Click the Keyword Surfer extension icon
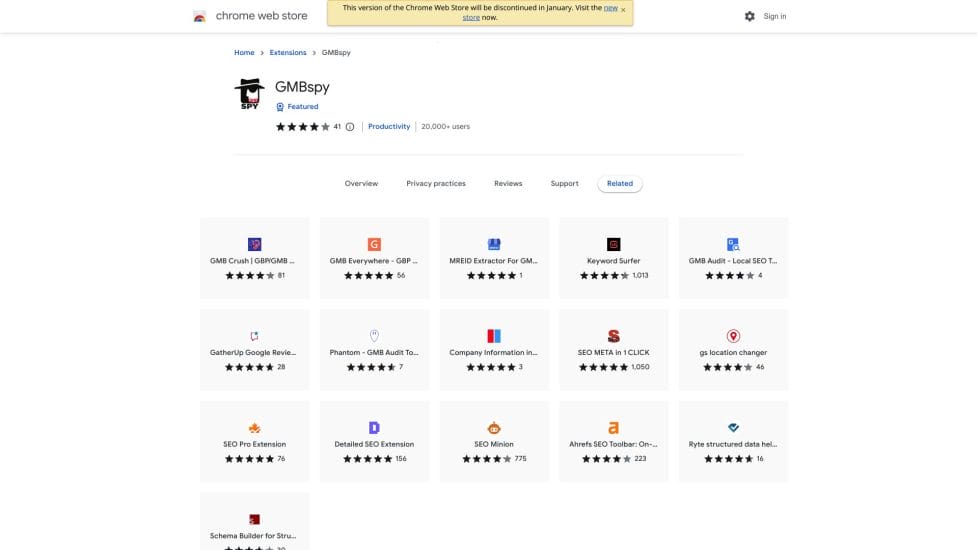 613,244
